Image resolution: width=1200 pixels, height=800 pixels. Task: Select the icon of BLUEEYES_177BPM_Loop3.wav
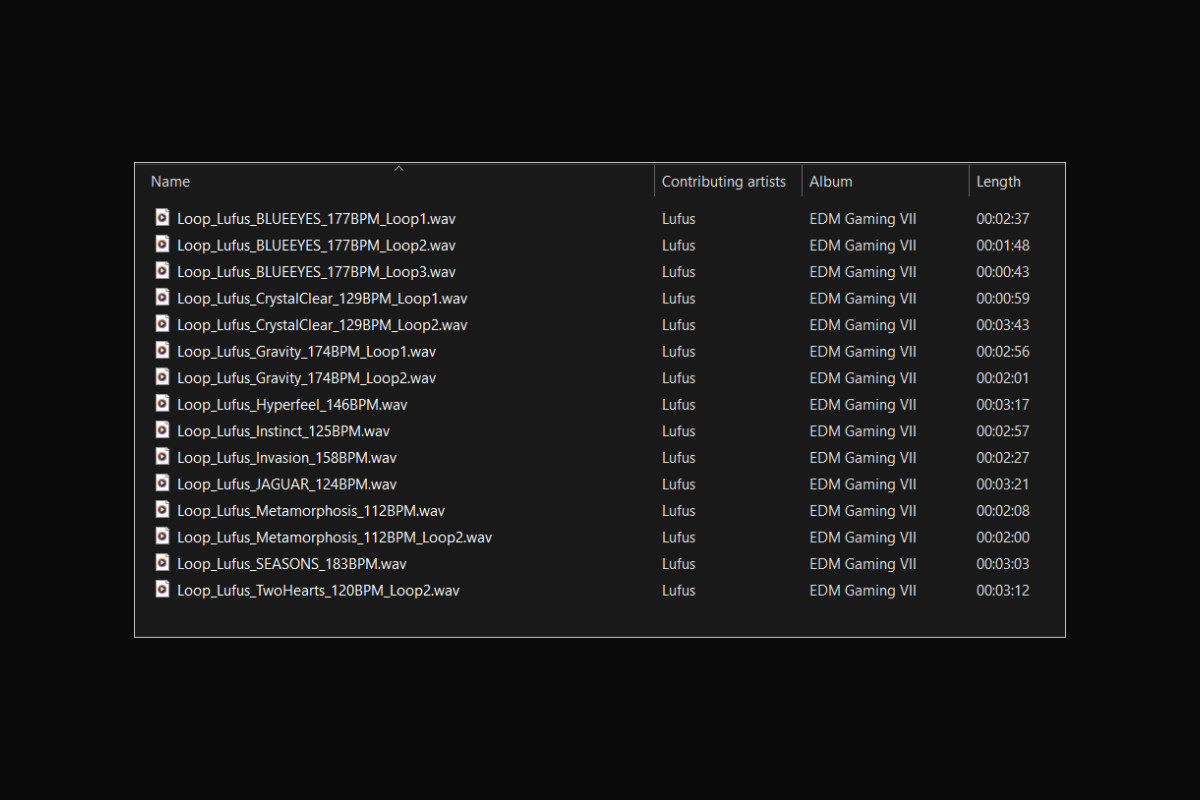click(x=162, y=271)
